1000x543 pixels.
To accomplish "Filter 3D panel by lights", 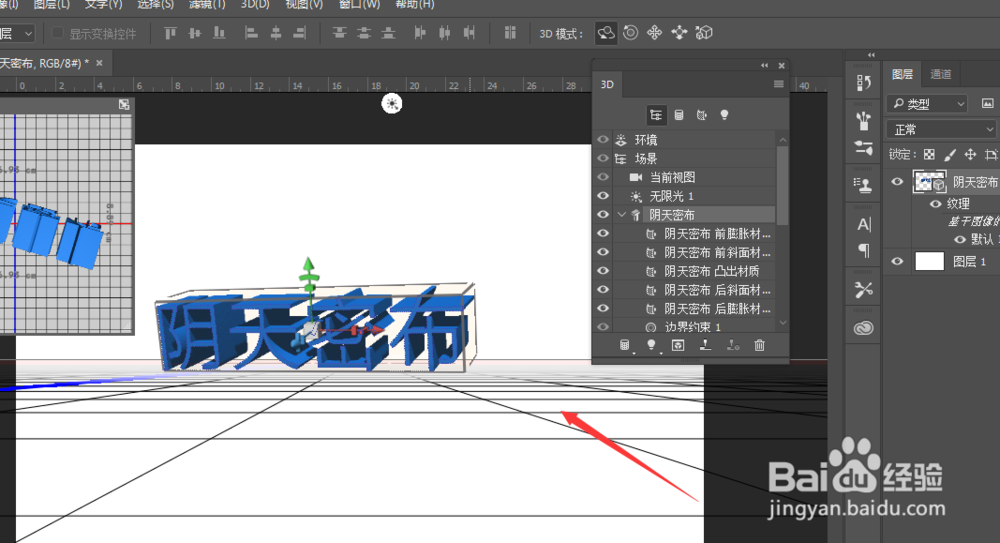I will click(x=724, y=115).
